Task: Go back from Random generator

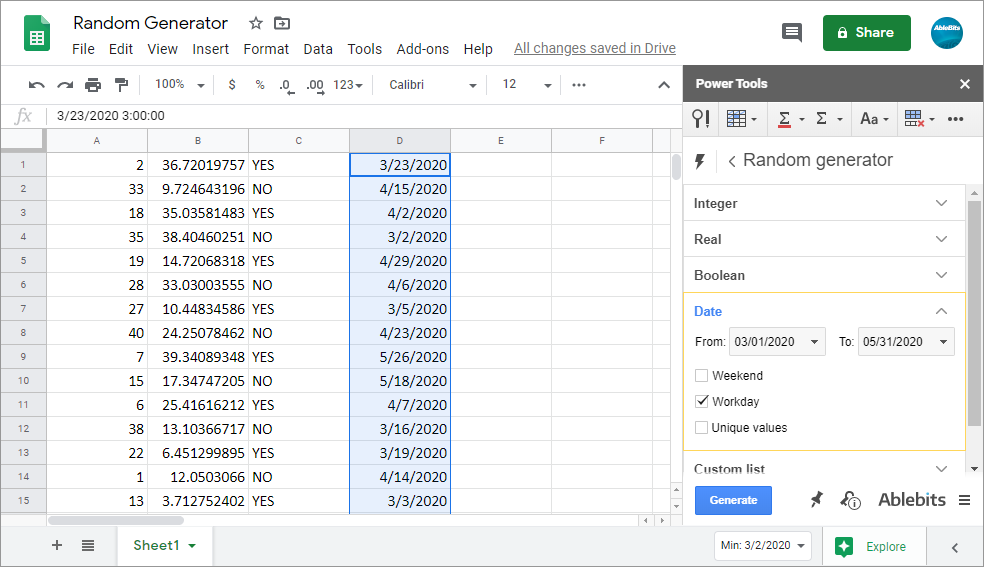Action: 732,161
